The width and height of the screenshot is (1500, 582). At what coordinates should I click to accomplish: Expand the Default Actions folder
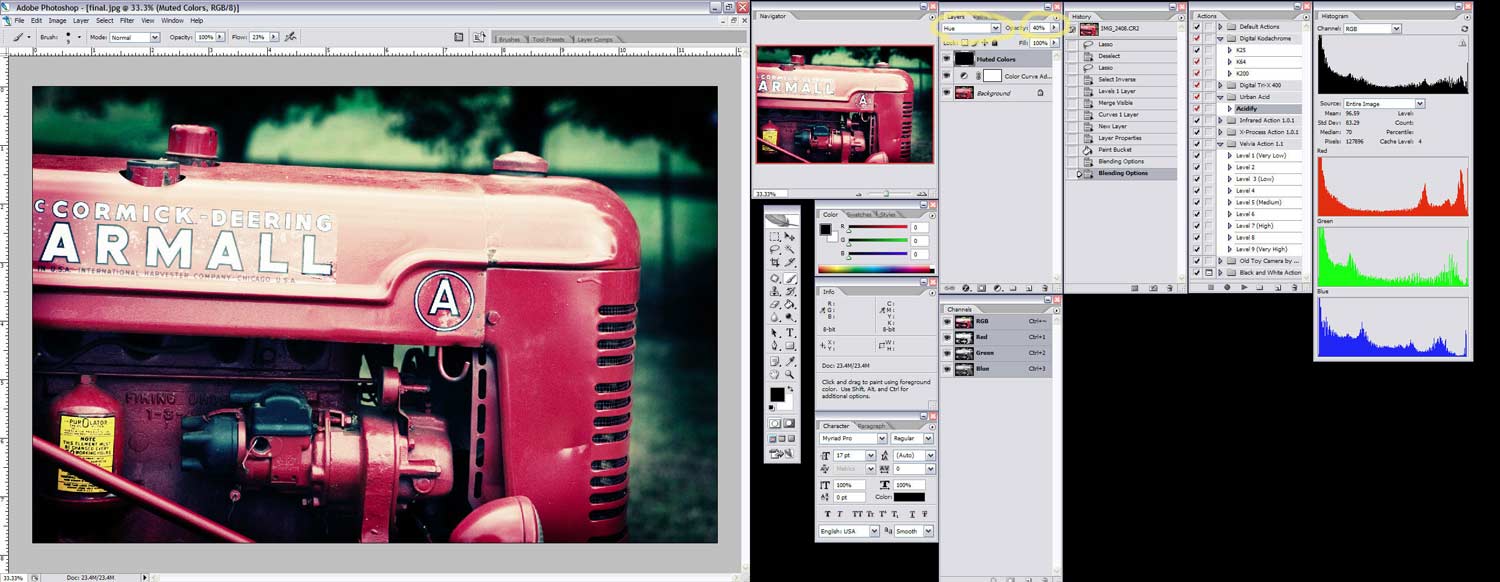click(1220, 27)
